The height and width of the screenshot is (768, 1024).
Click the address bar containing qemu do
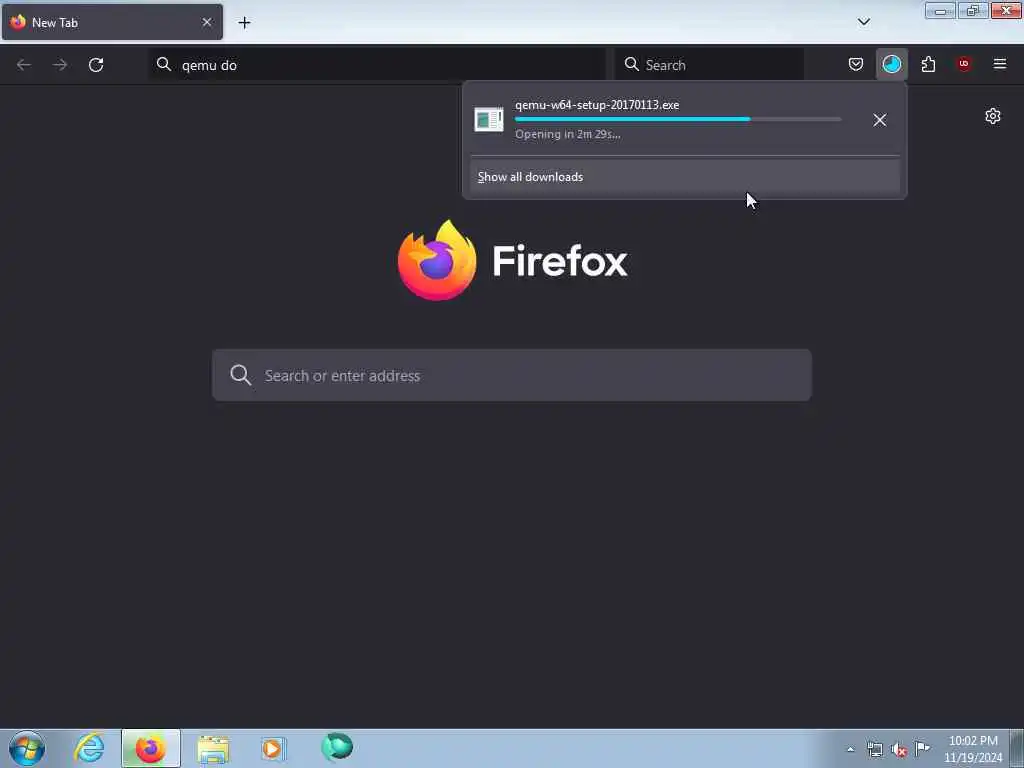point(377,65)
